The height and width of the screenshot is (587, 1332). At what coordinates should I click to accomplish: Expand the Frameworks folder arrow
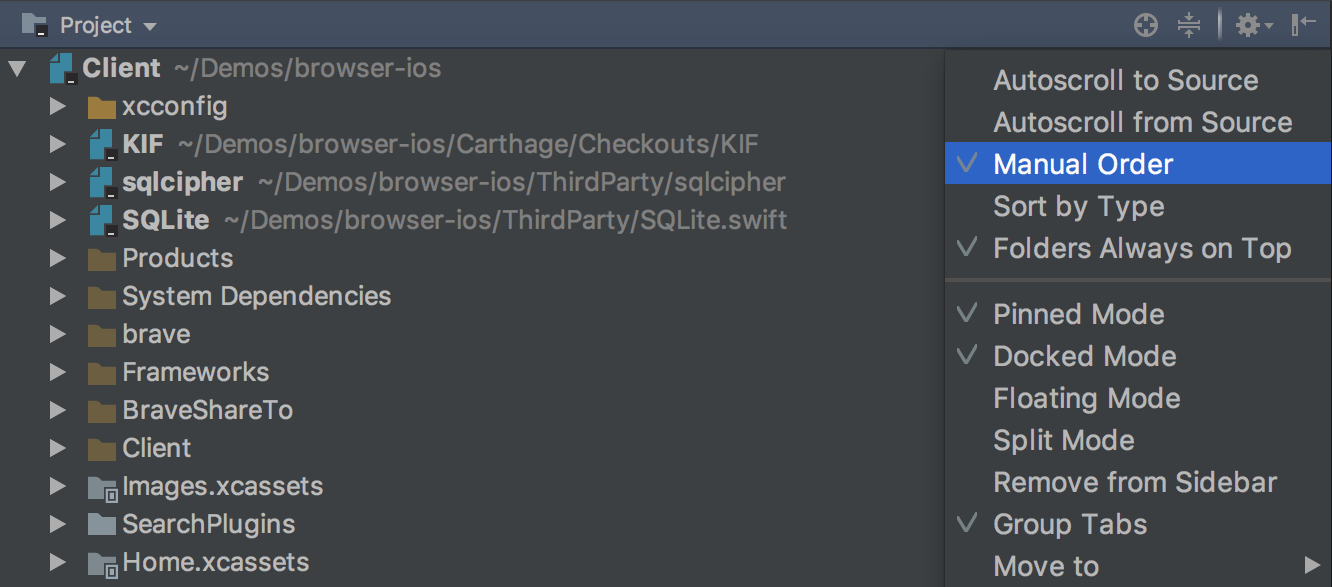point(58,373)
